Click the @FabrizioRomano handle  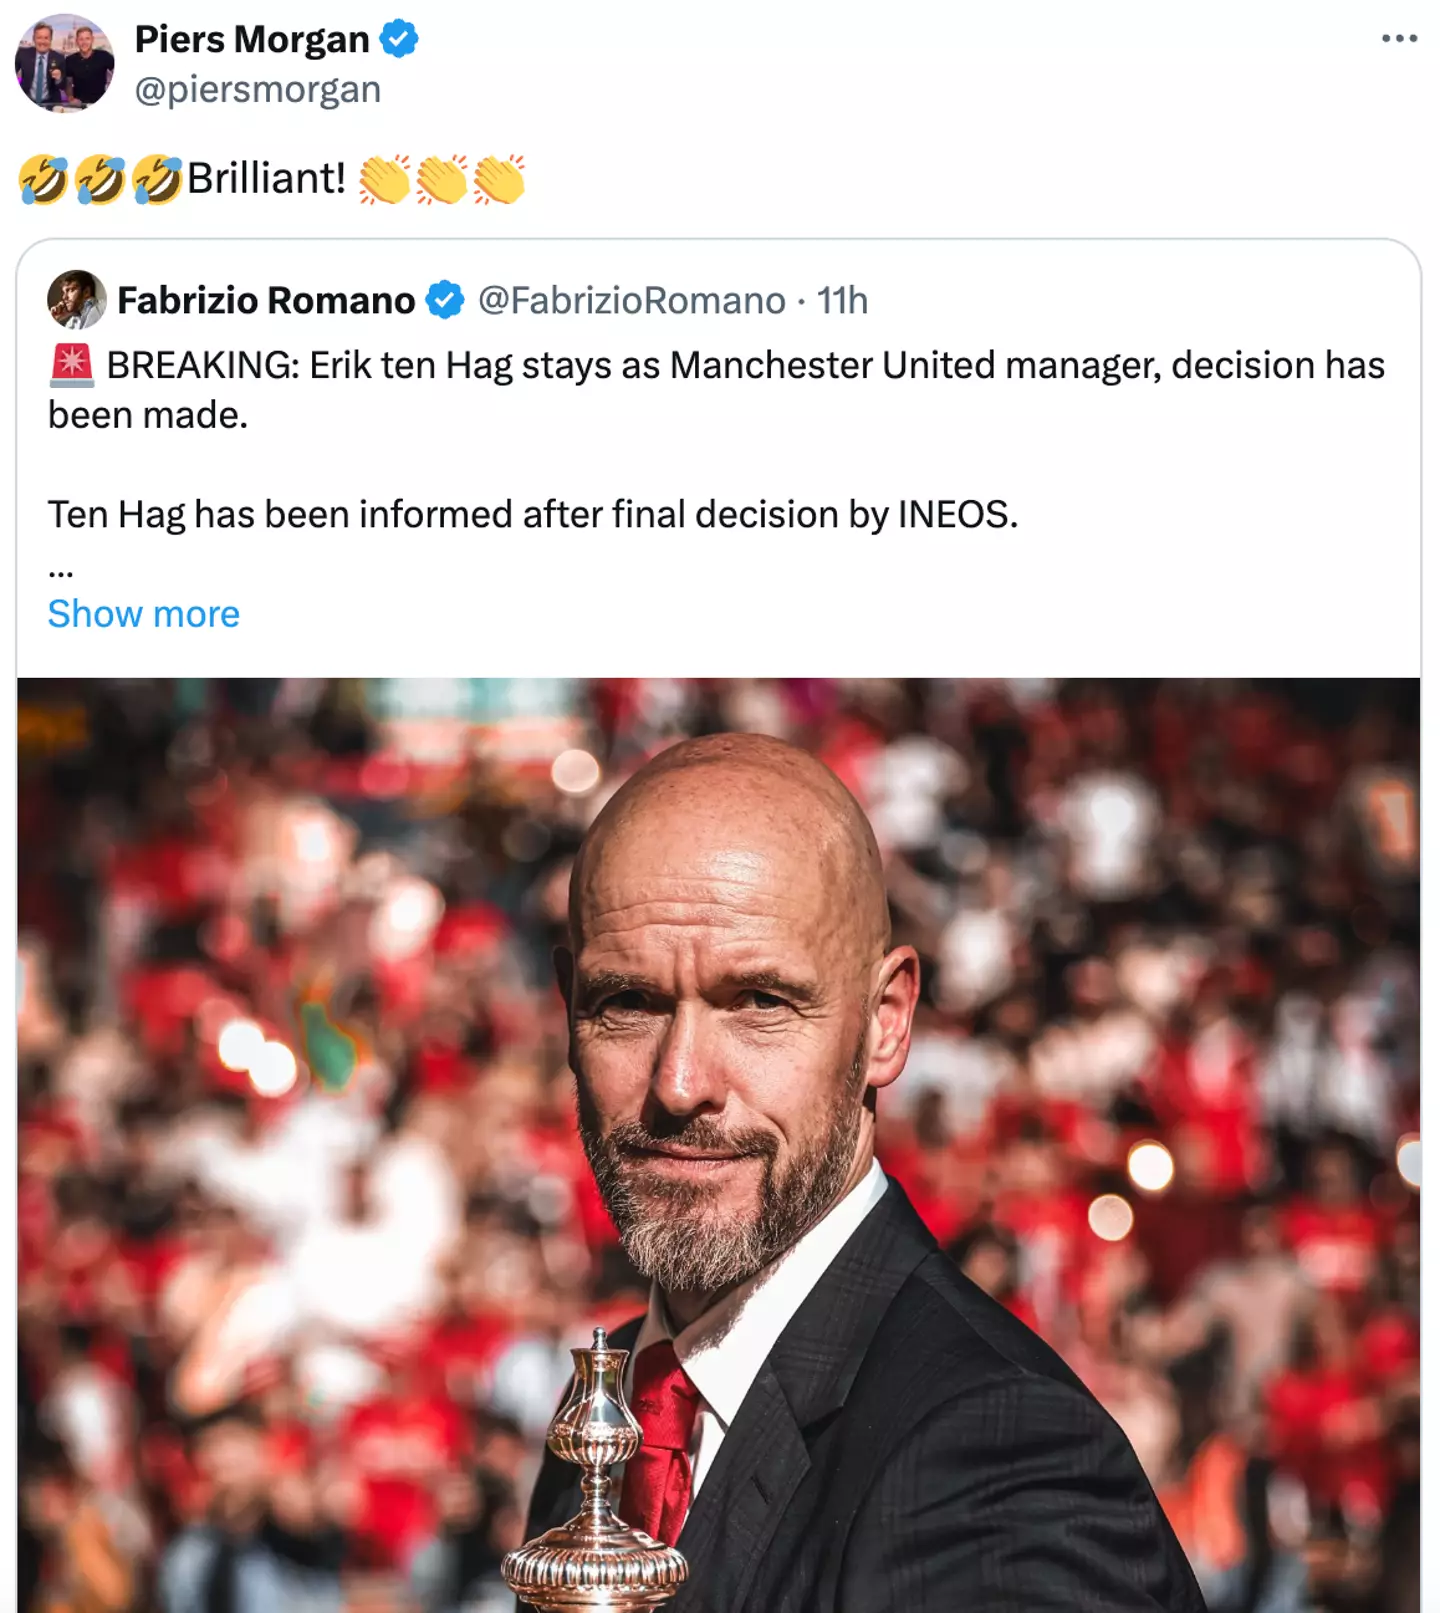click(x=632, y=300)
